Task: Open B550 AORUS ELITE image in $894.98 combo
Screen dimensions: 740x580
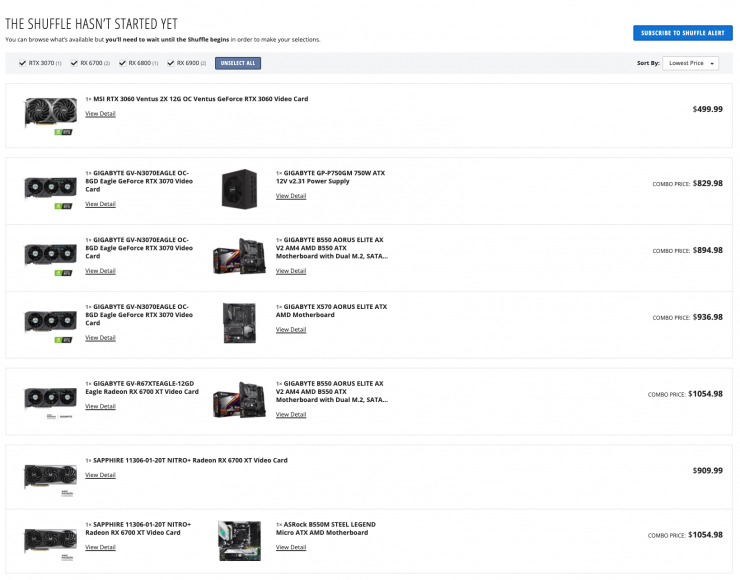Action: [239, 256]
